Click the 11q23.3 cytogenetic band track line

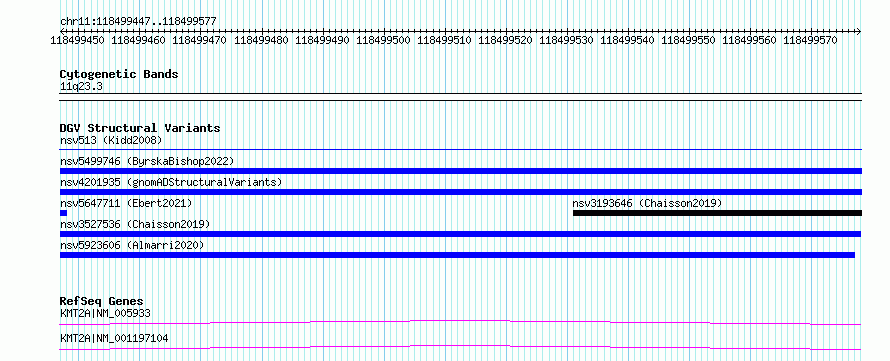tap(460, 96)
